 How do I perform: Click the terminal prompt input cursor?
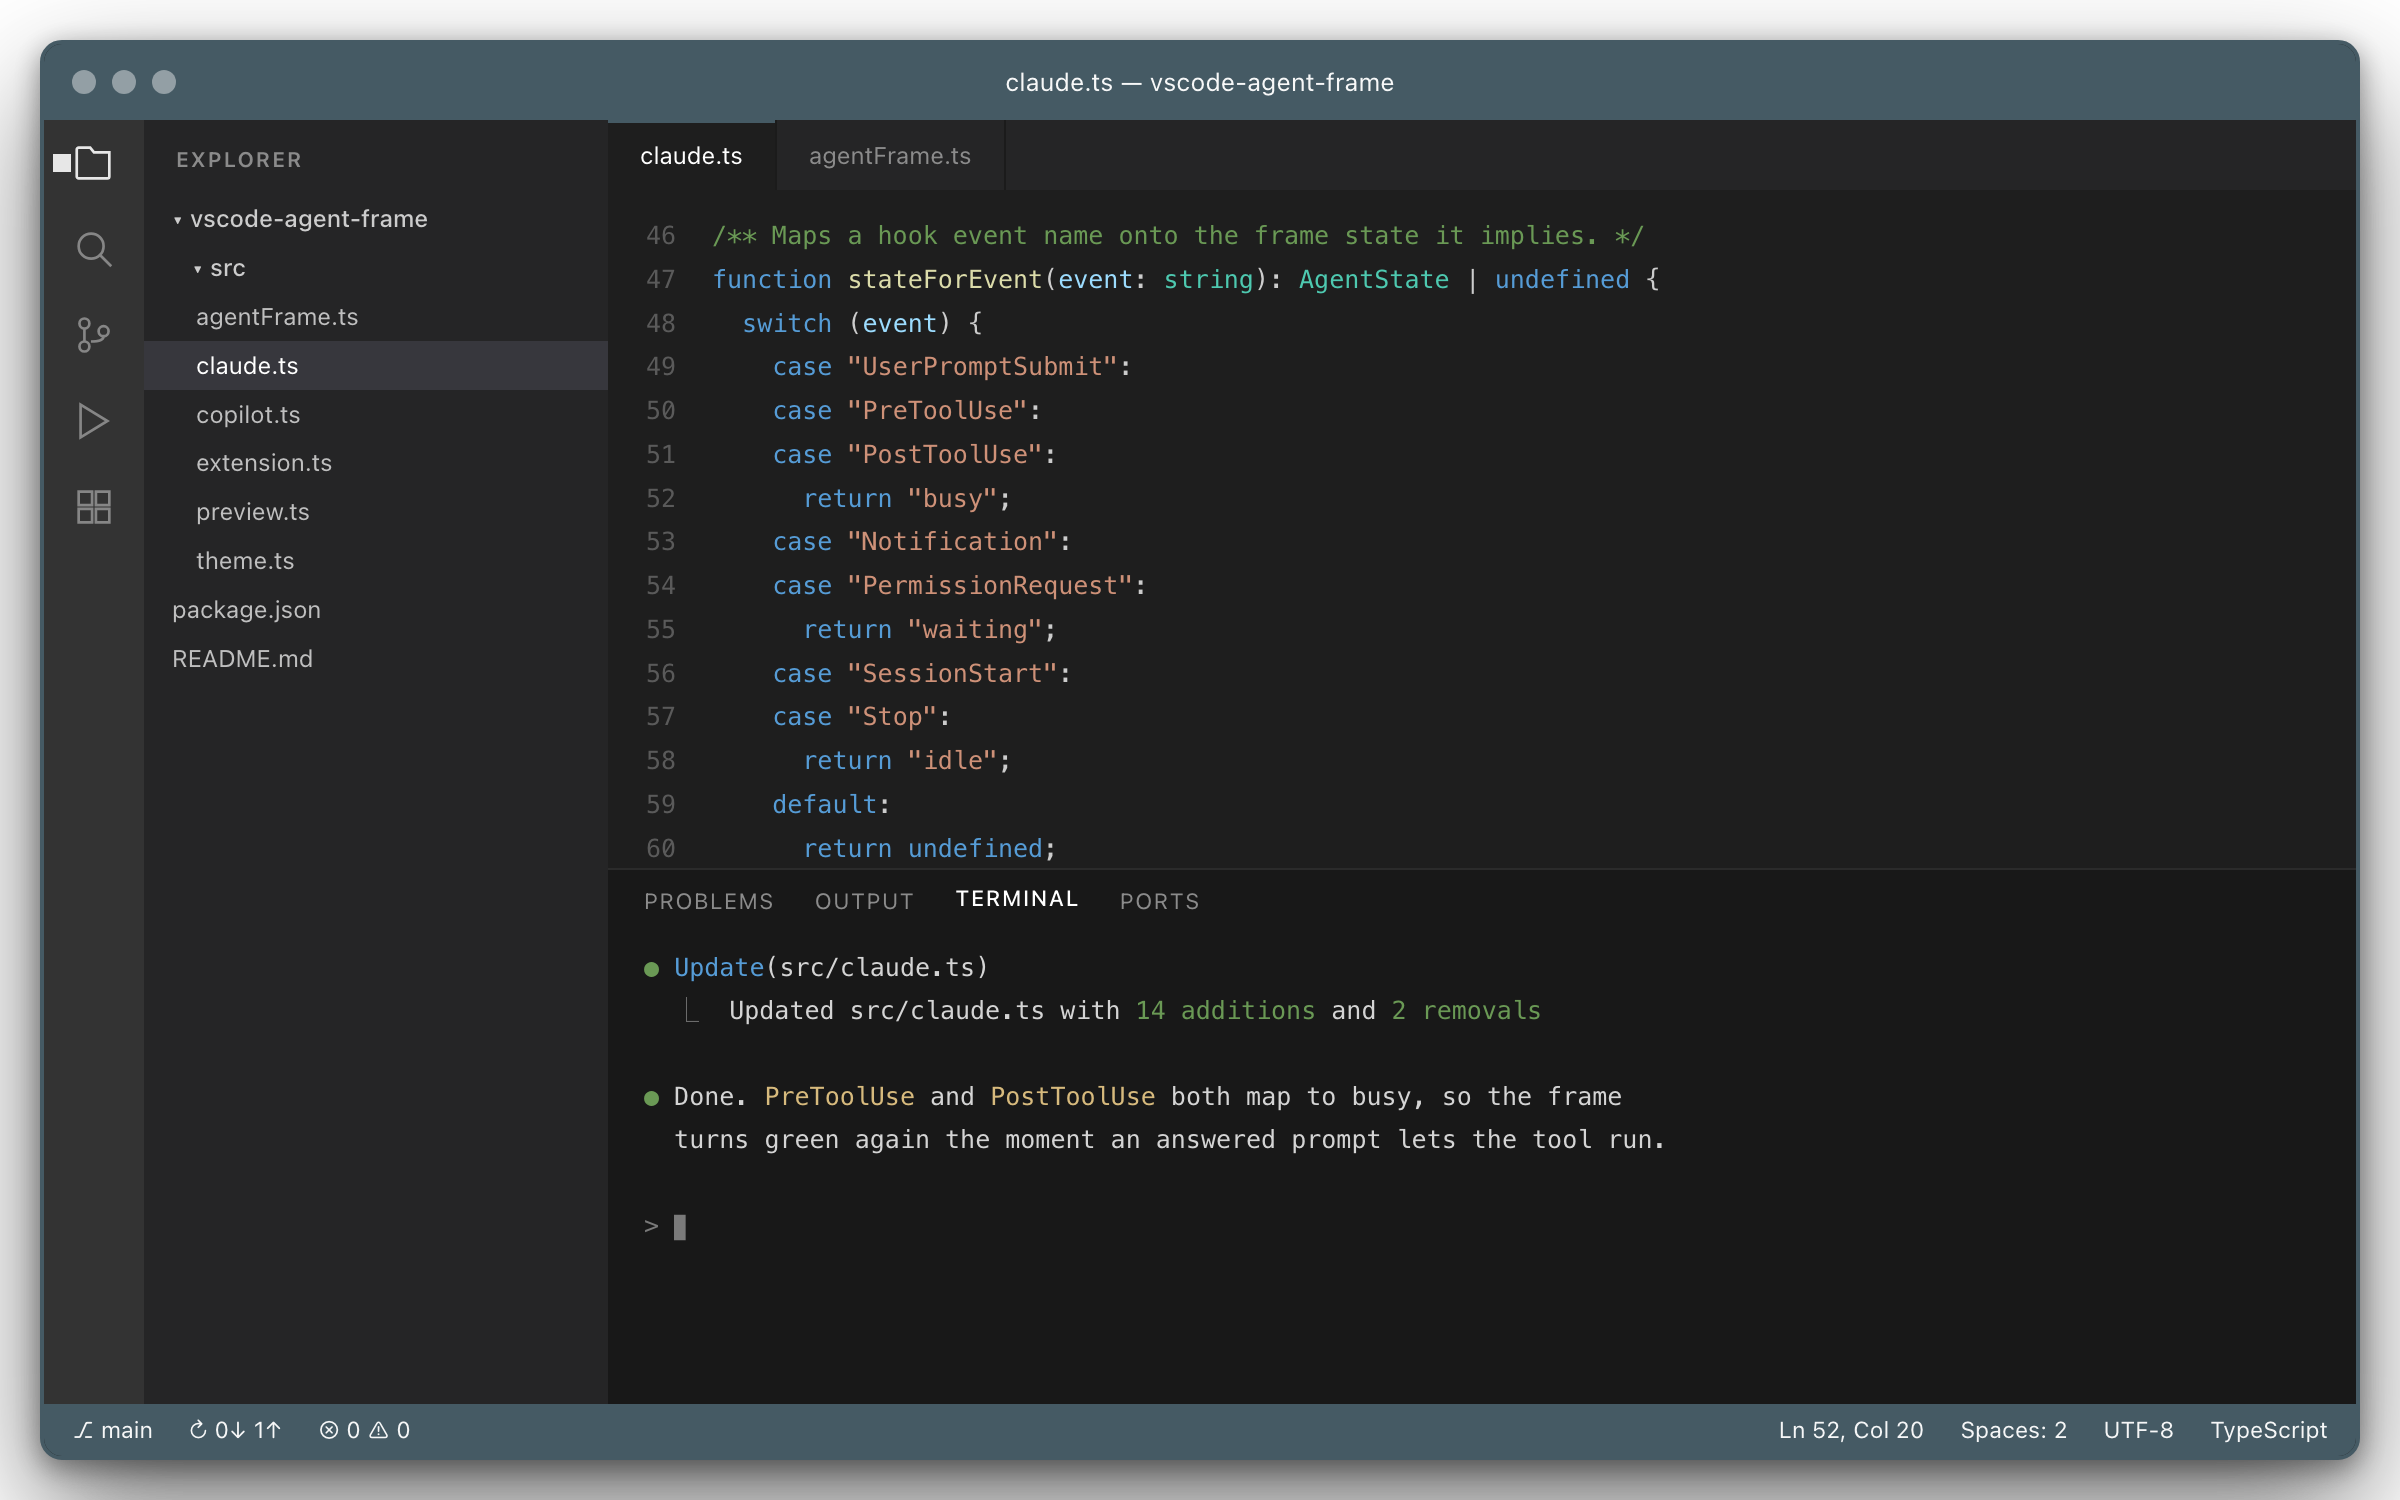[680, 1227]
